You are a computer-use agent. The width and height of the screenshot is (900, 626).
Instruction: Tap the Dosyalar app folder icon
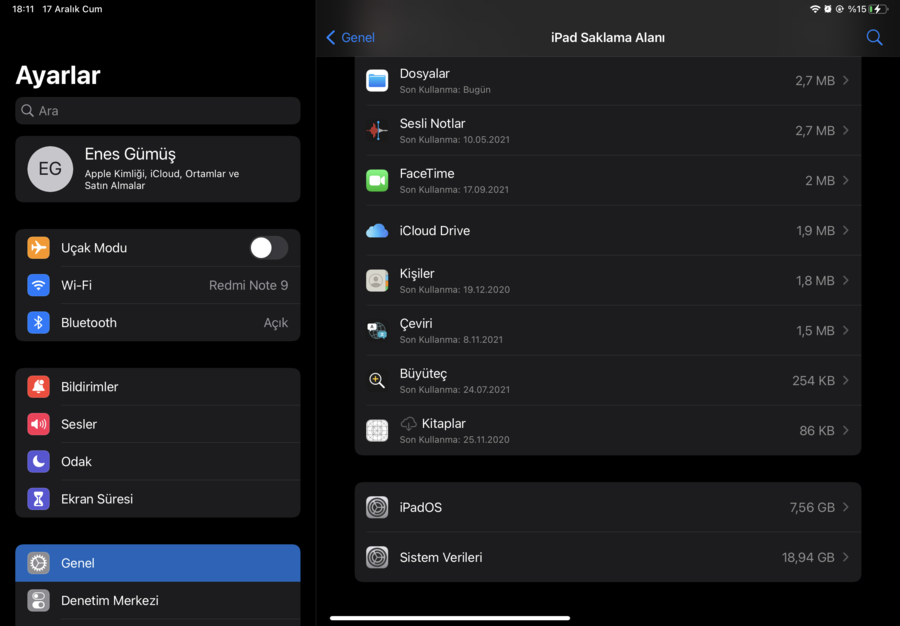tap(377, 81)
